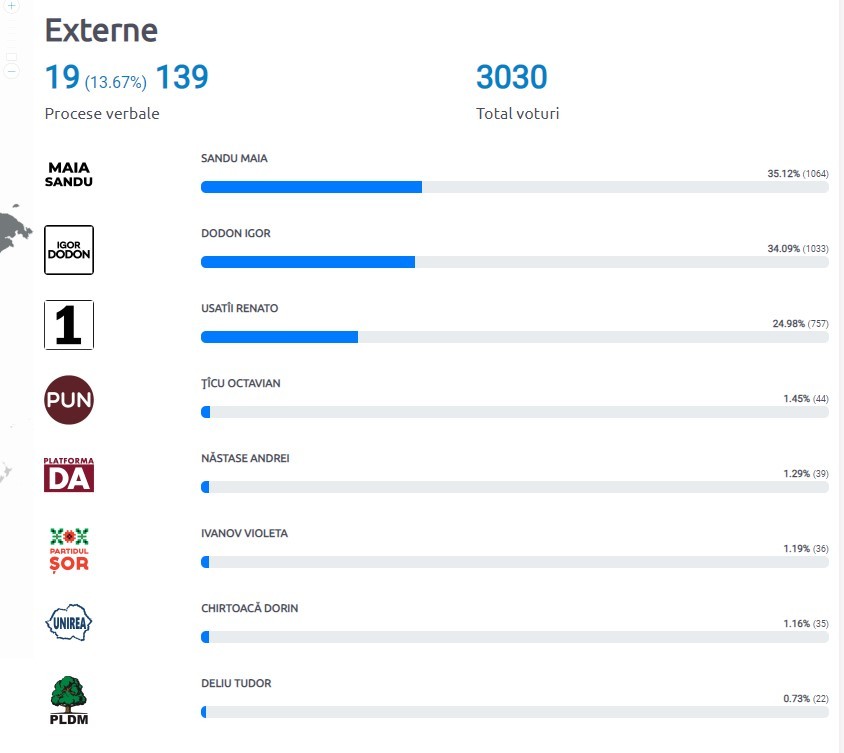The width and height of the screenshot is (844, 753).
Task: Click Dodon Igor's blue progress bar
Action: pos(308,262)
